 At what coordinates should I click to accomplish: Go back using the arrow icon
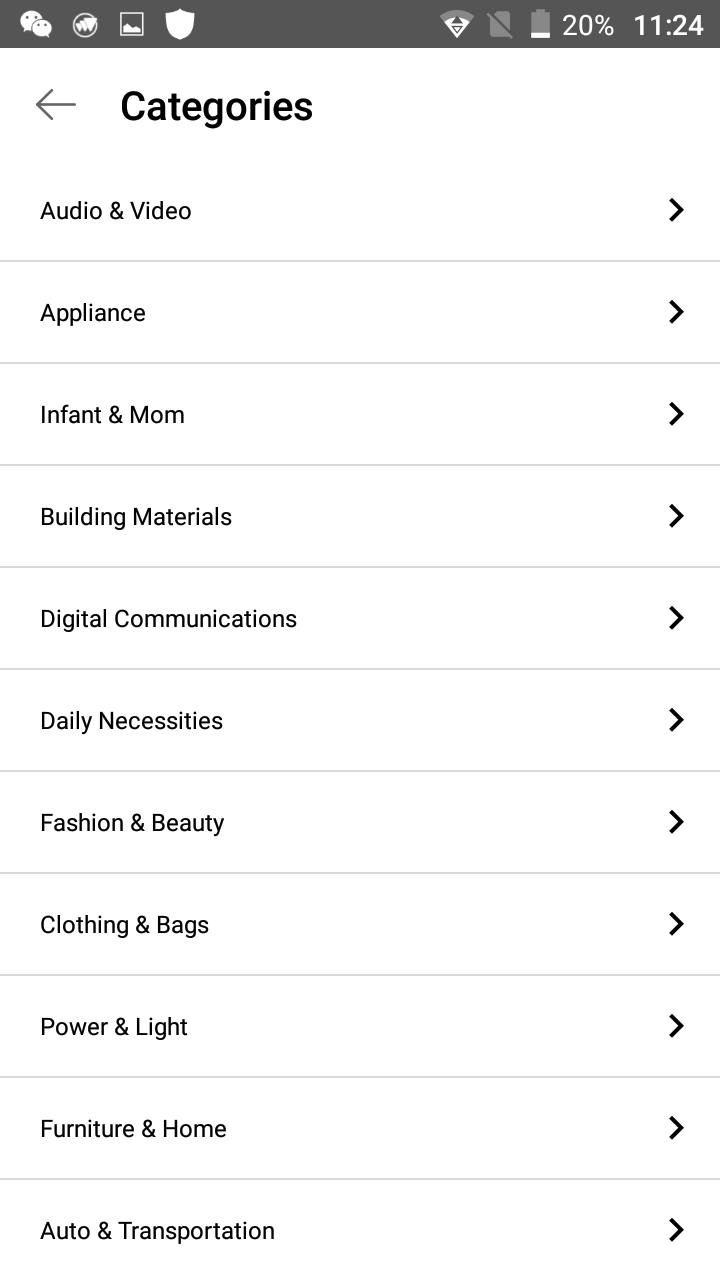tap(55, 104)
